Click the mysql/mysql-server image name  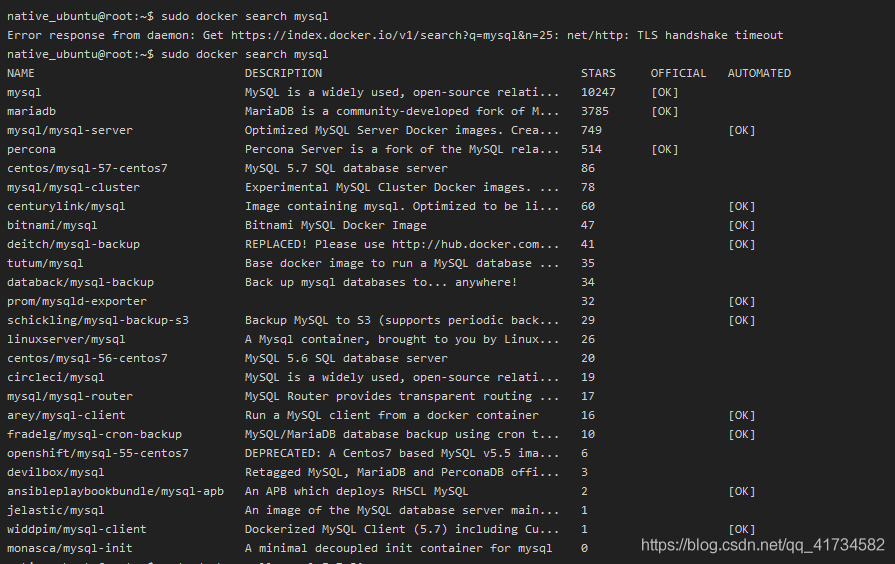coord(70,130)
